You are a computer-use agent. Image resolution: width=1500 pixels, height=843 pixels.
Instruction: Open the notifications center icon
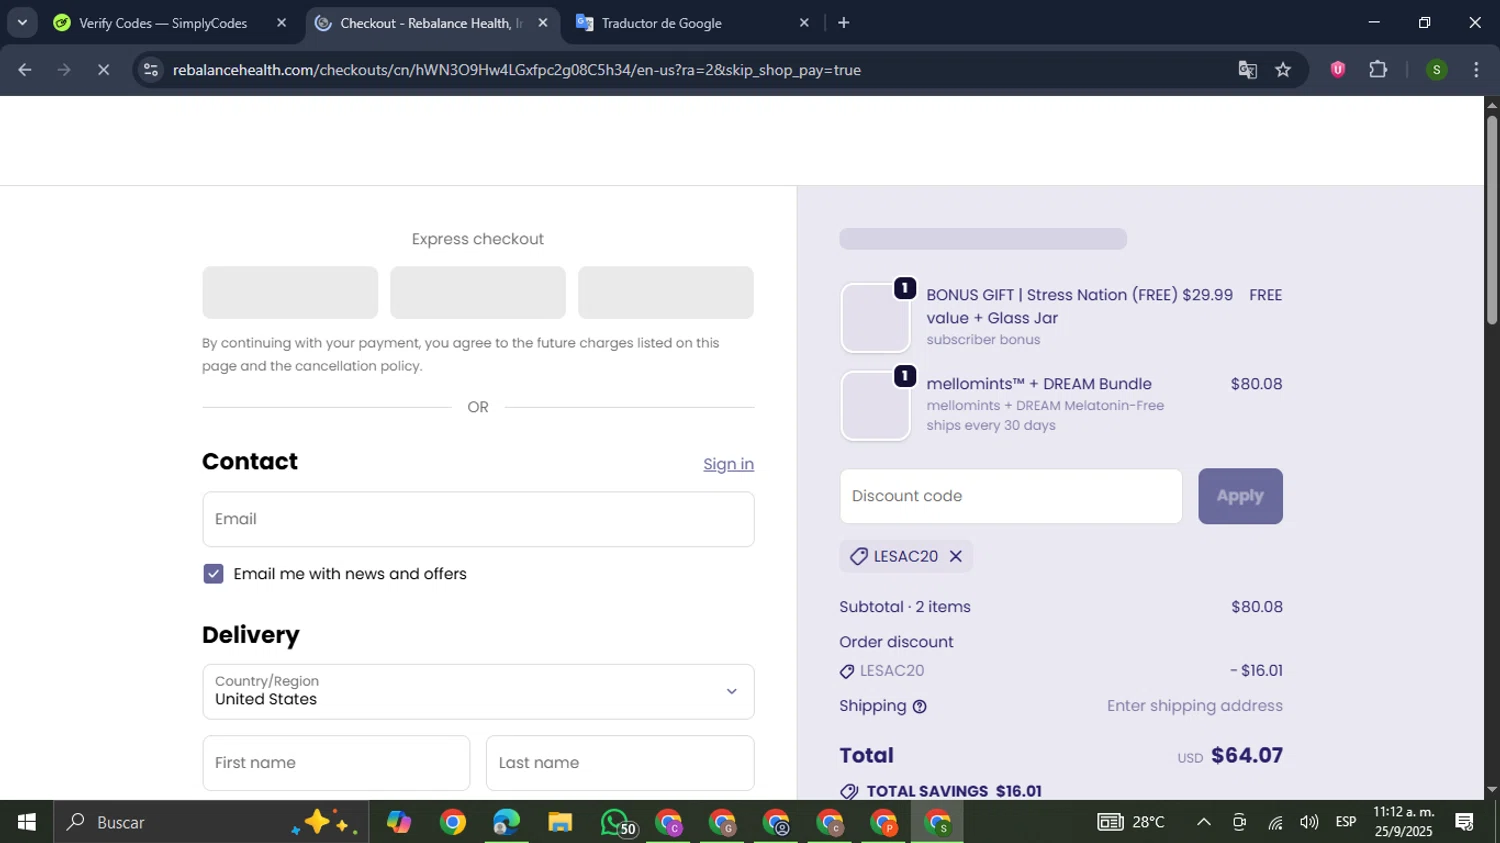pyautogui.click(x=1465, y=822)
